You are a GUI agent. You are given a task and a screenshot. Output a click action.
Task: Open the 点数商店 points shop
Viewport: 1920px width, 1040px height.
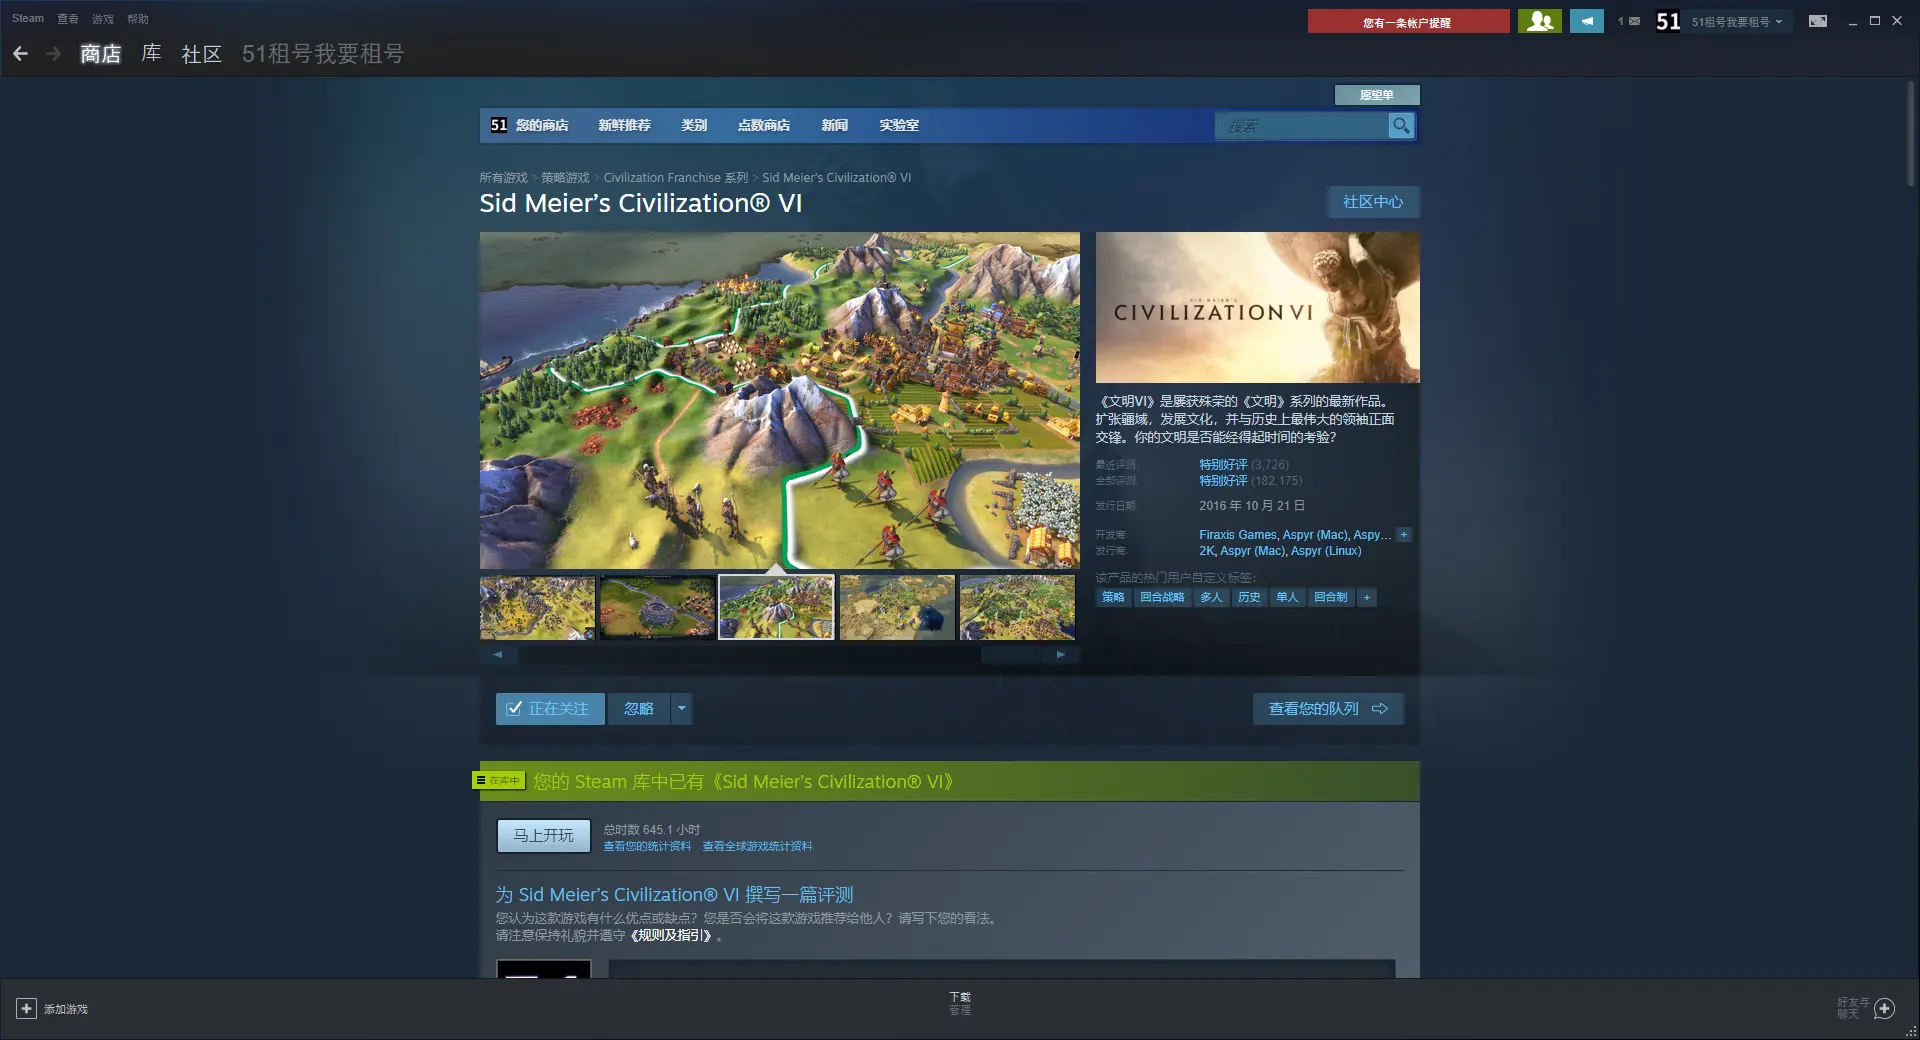pyautogui.click(x=764, y=125)
